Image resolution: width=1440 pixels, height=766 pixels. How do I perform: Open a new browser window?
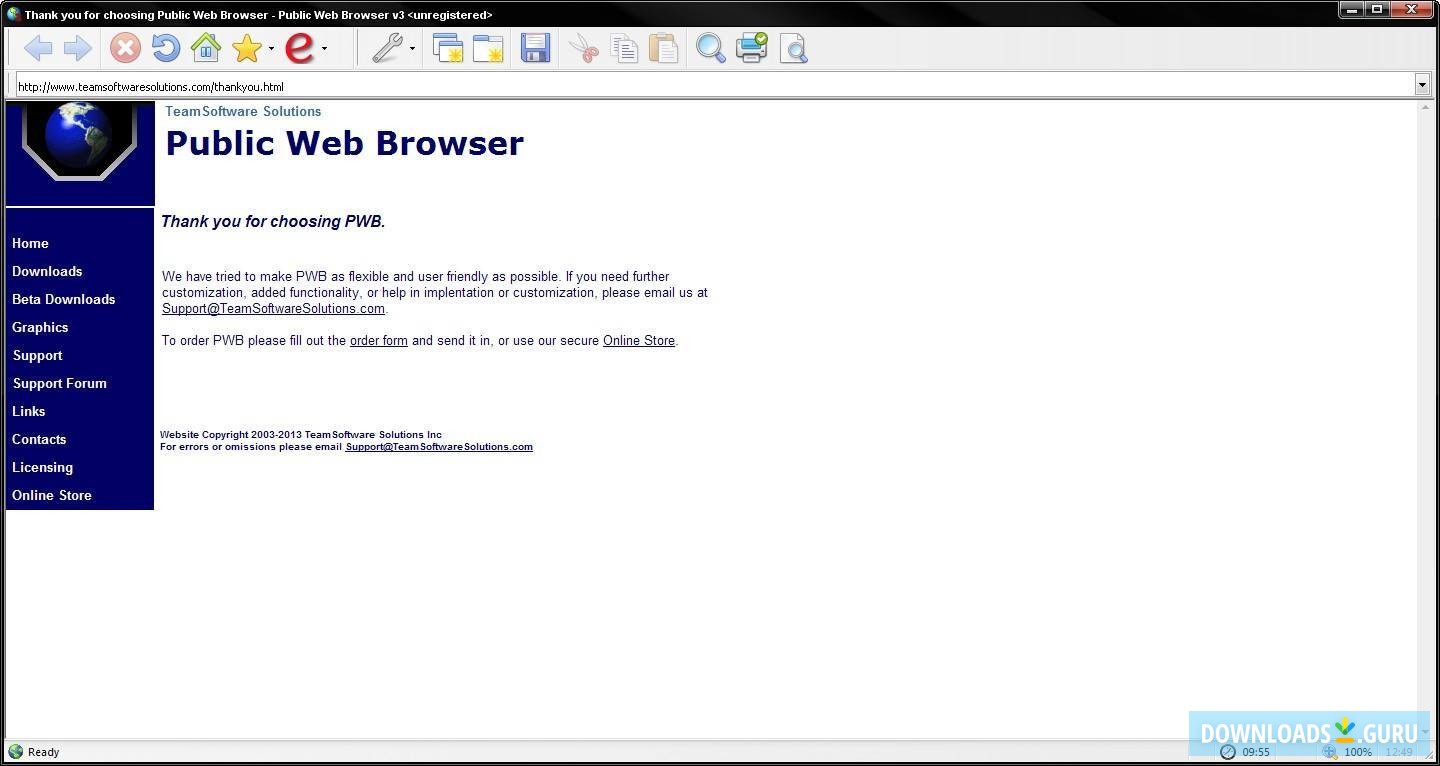pyautogui.click(x=448, y=47)
